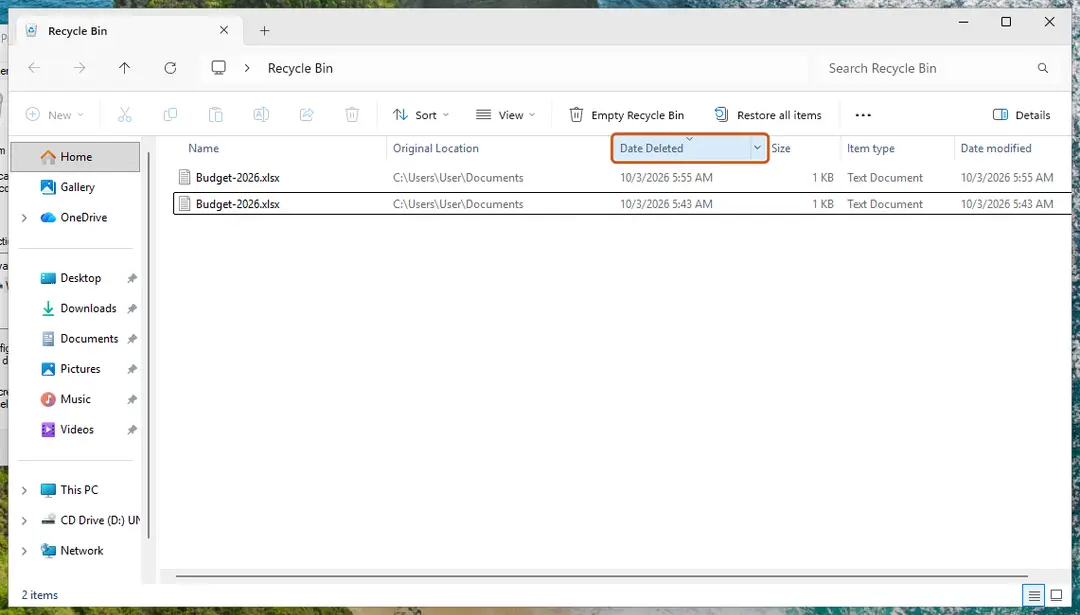The height and width of the screenshot is (615, 1080).
Task: Unpin Desktop using its pin icon
Action: (x=132, y=278)
